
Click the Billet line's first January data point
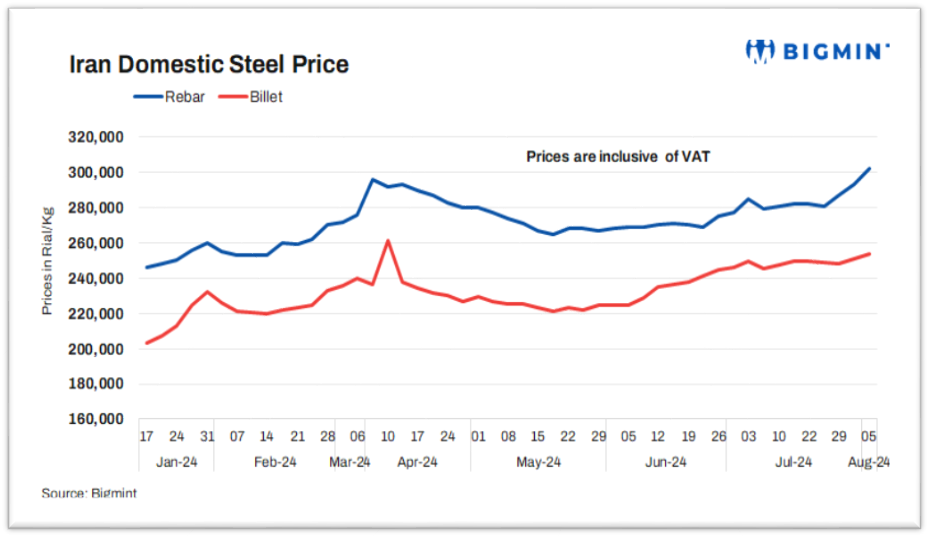click(x=147, y=343)
